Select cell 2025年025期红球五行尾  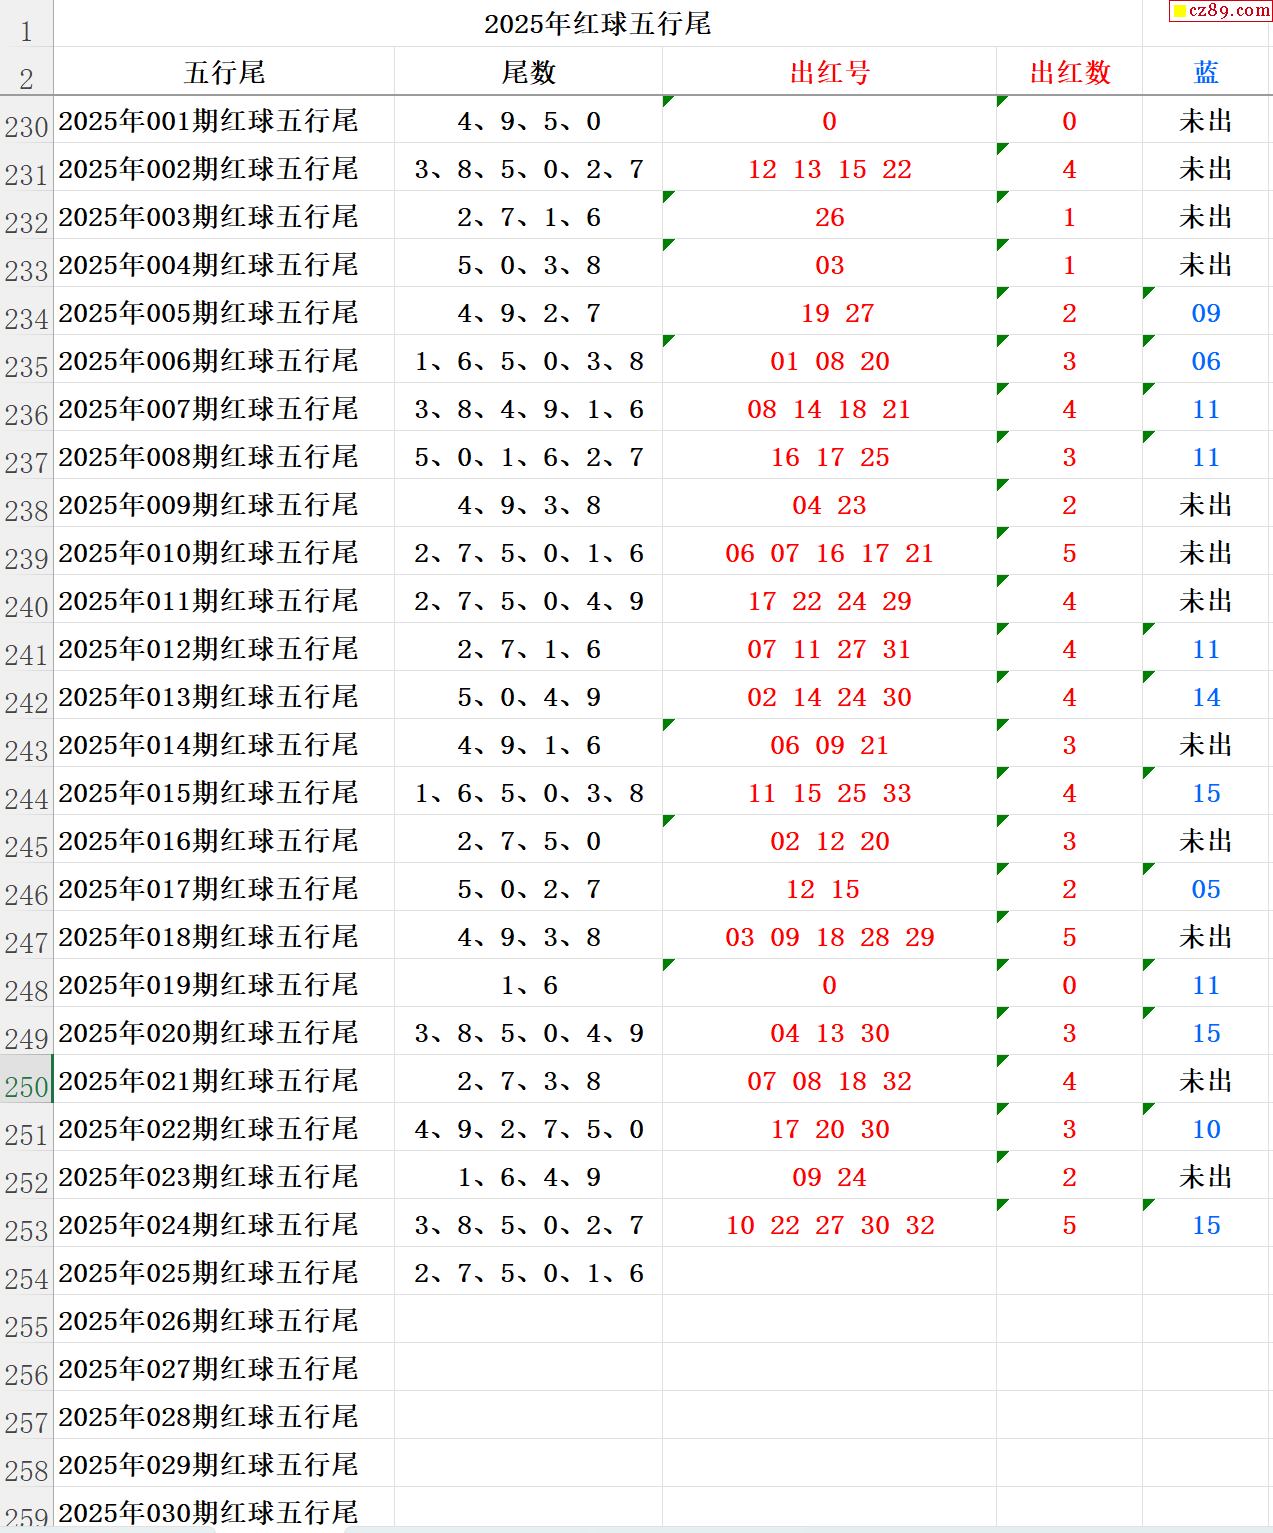[x=224, y=1272]
